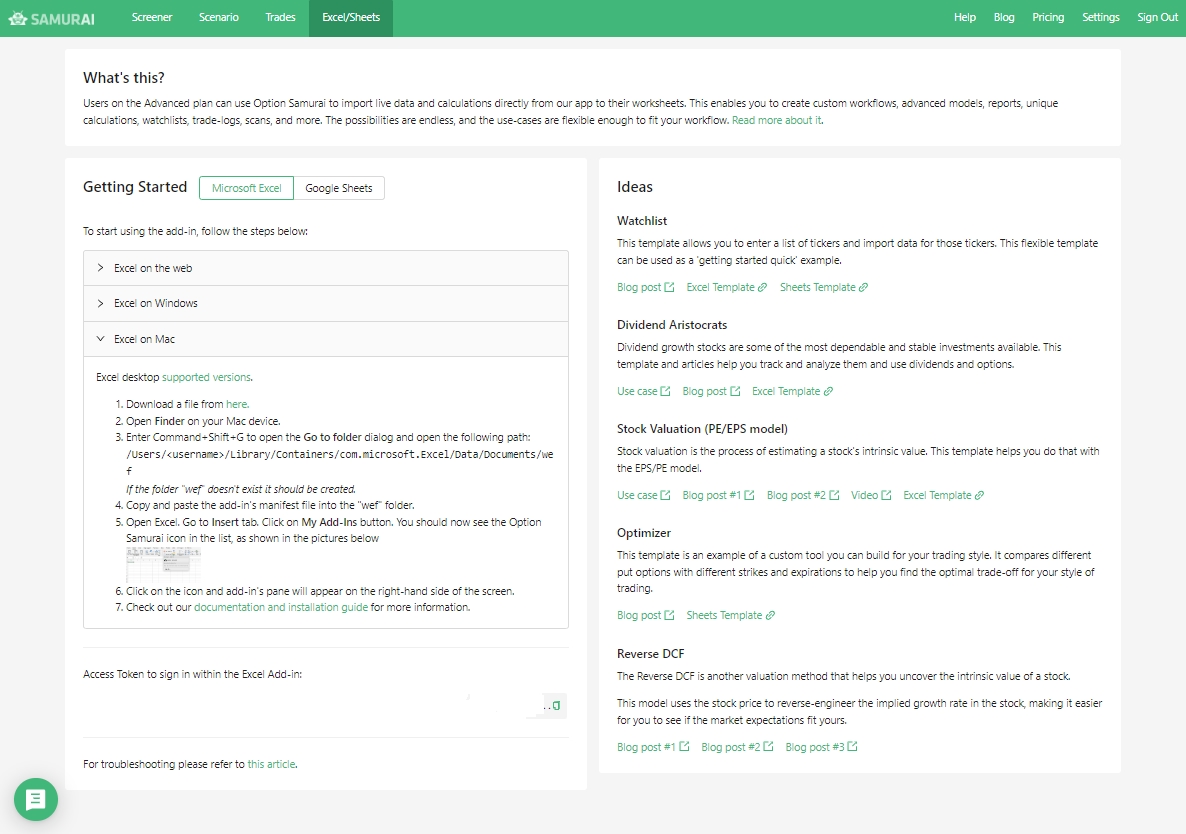Viewport: 1186px width, 834px height.
Task: Click the 'Access Token to sign in' label
Action: tap(192, 674)
